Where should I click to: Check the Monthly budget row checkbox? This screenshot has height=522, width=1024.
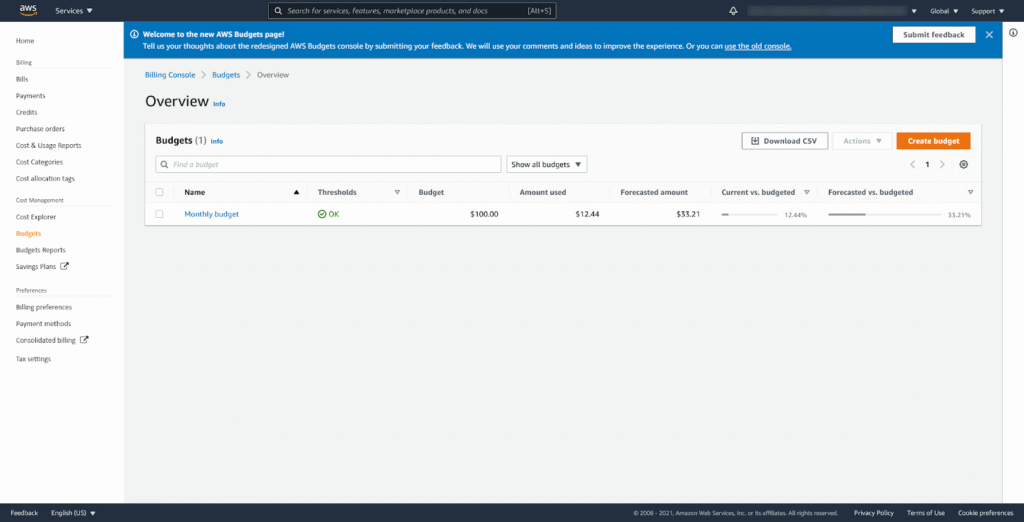click(159, 214)
